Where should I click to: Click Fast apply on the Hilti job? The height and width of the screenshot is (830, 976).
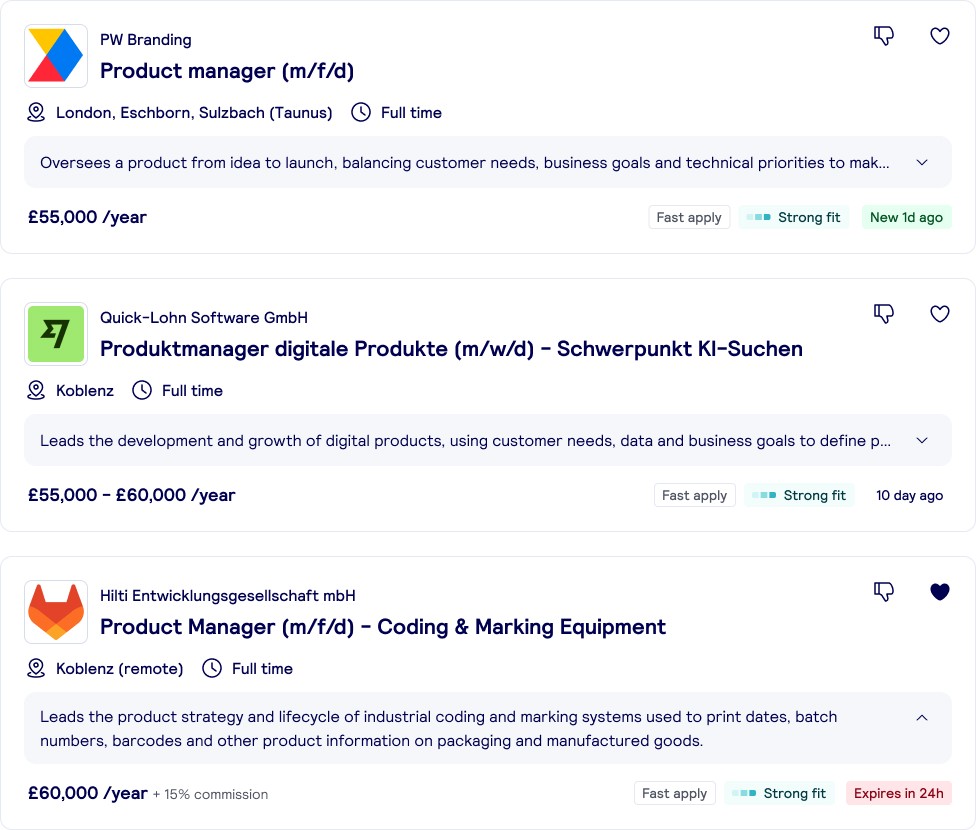(x=675, y=793)
